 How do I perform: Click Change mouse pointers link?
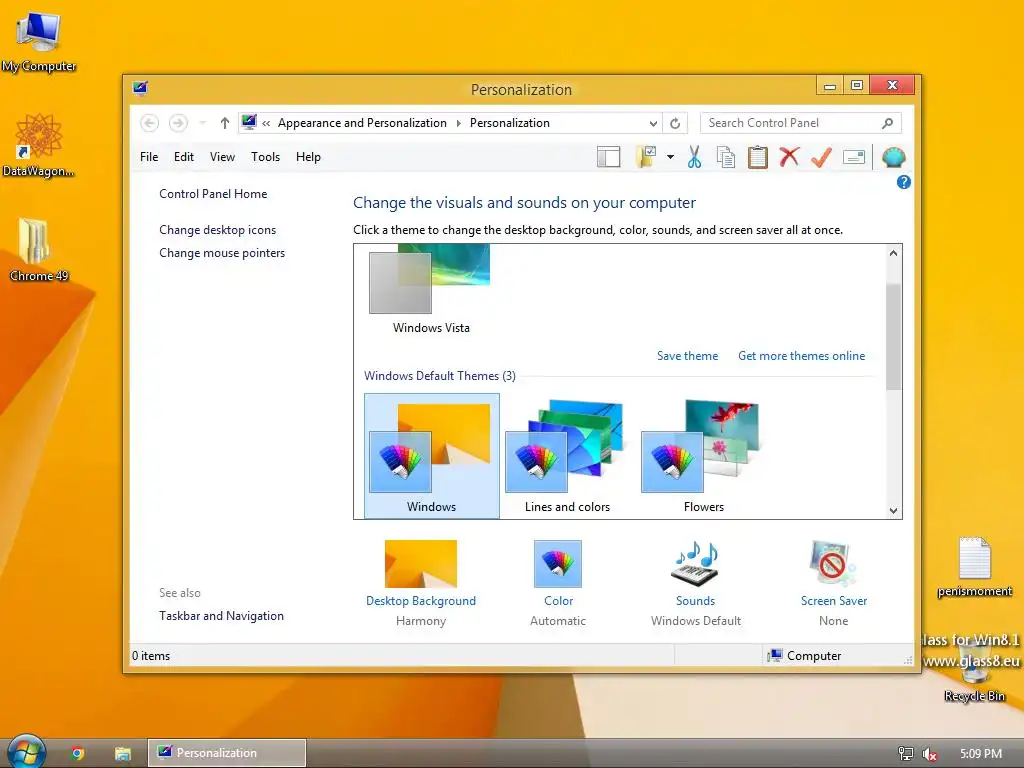point(222,253)
